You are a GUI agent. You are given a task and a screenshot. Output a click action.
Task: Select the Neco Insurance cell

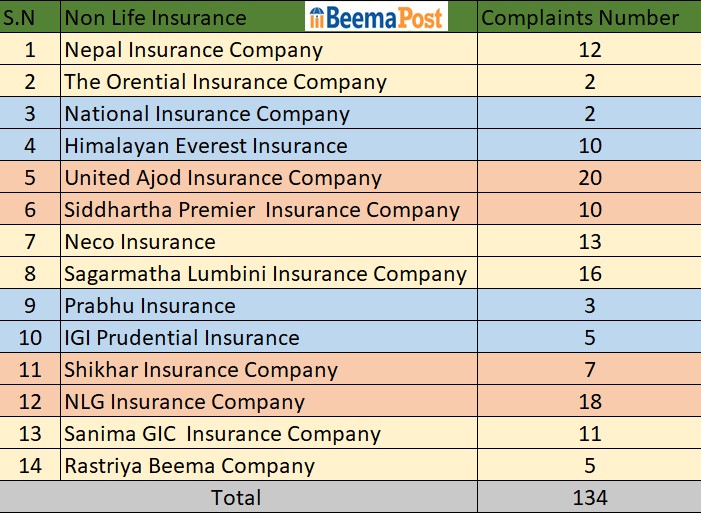(140, 242)
